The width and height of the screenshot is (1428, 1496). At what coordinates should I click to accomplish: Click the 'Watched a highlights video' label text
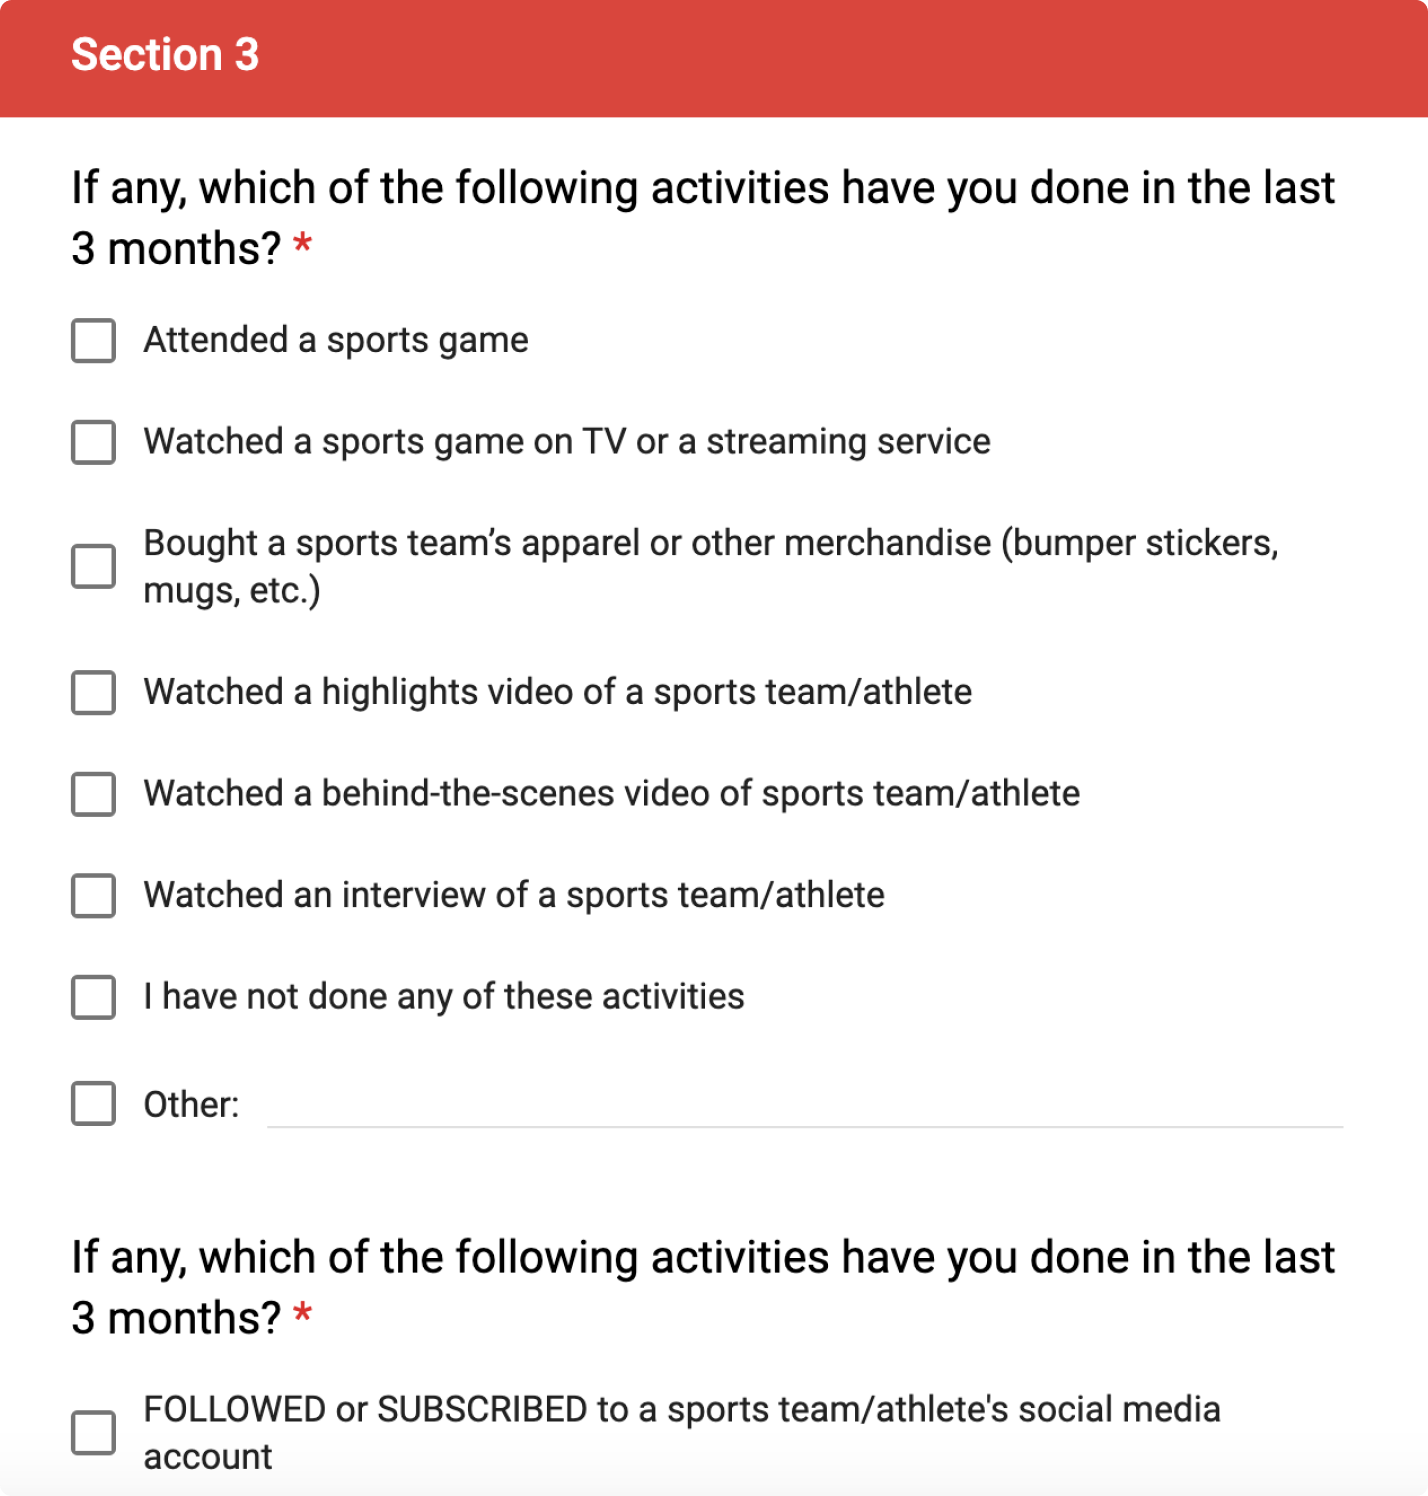click(557, 692)
